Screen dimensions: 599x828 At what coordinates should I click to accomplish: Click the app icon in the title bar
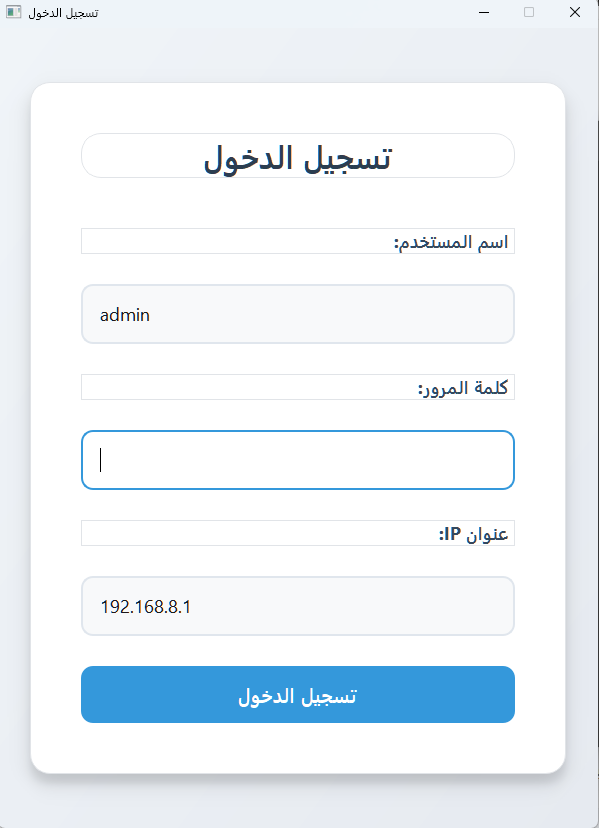pos(13,12)
